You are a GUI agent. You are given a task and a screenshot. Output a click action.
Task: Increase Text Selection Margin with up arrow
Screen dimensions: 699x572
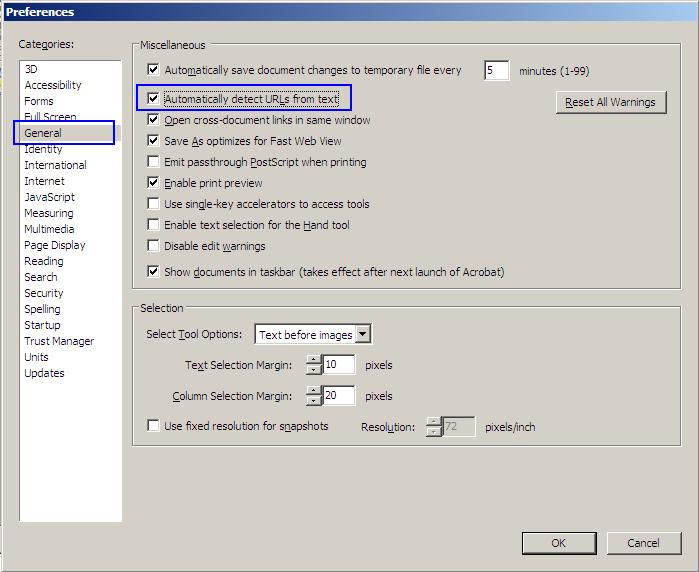[313, 360]
